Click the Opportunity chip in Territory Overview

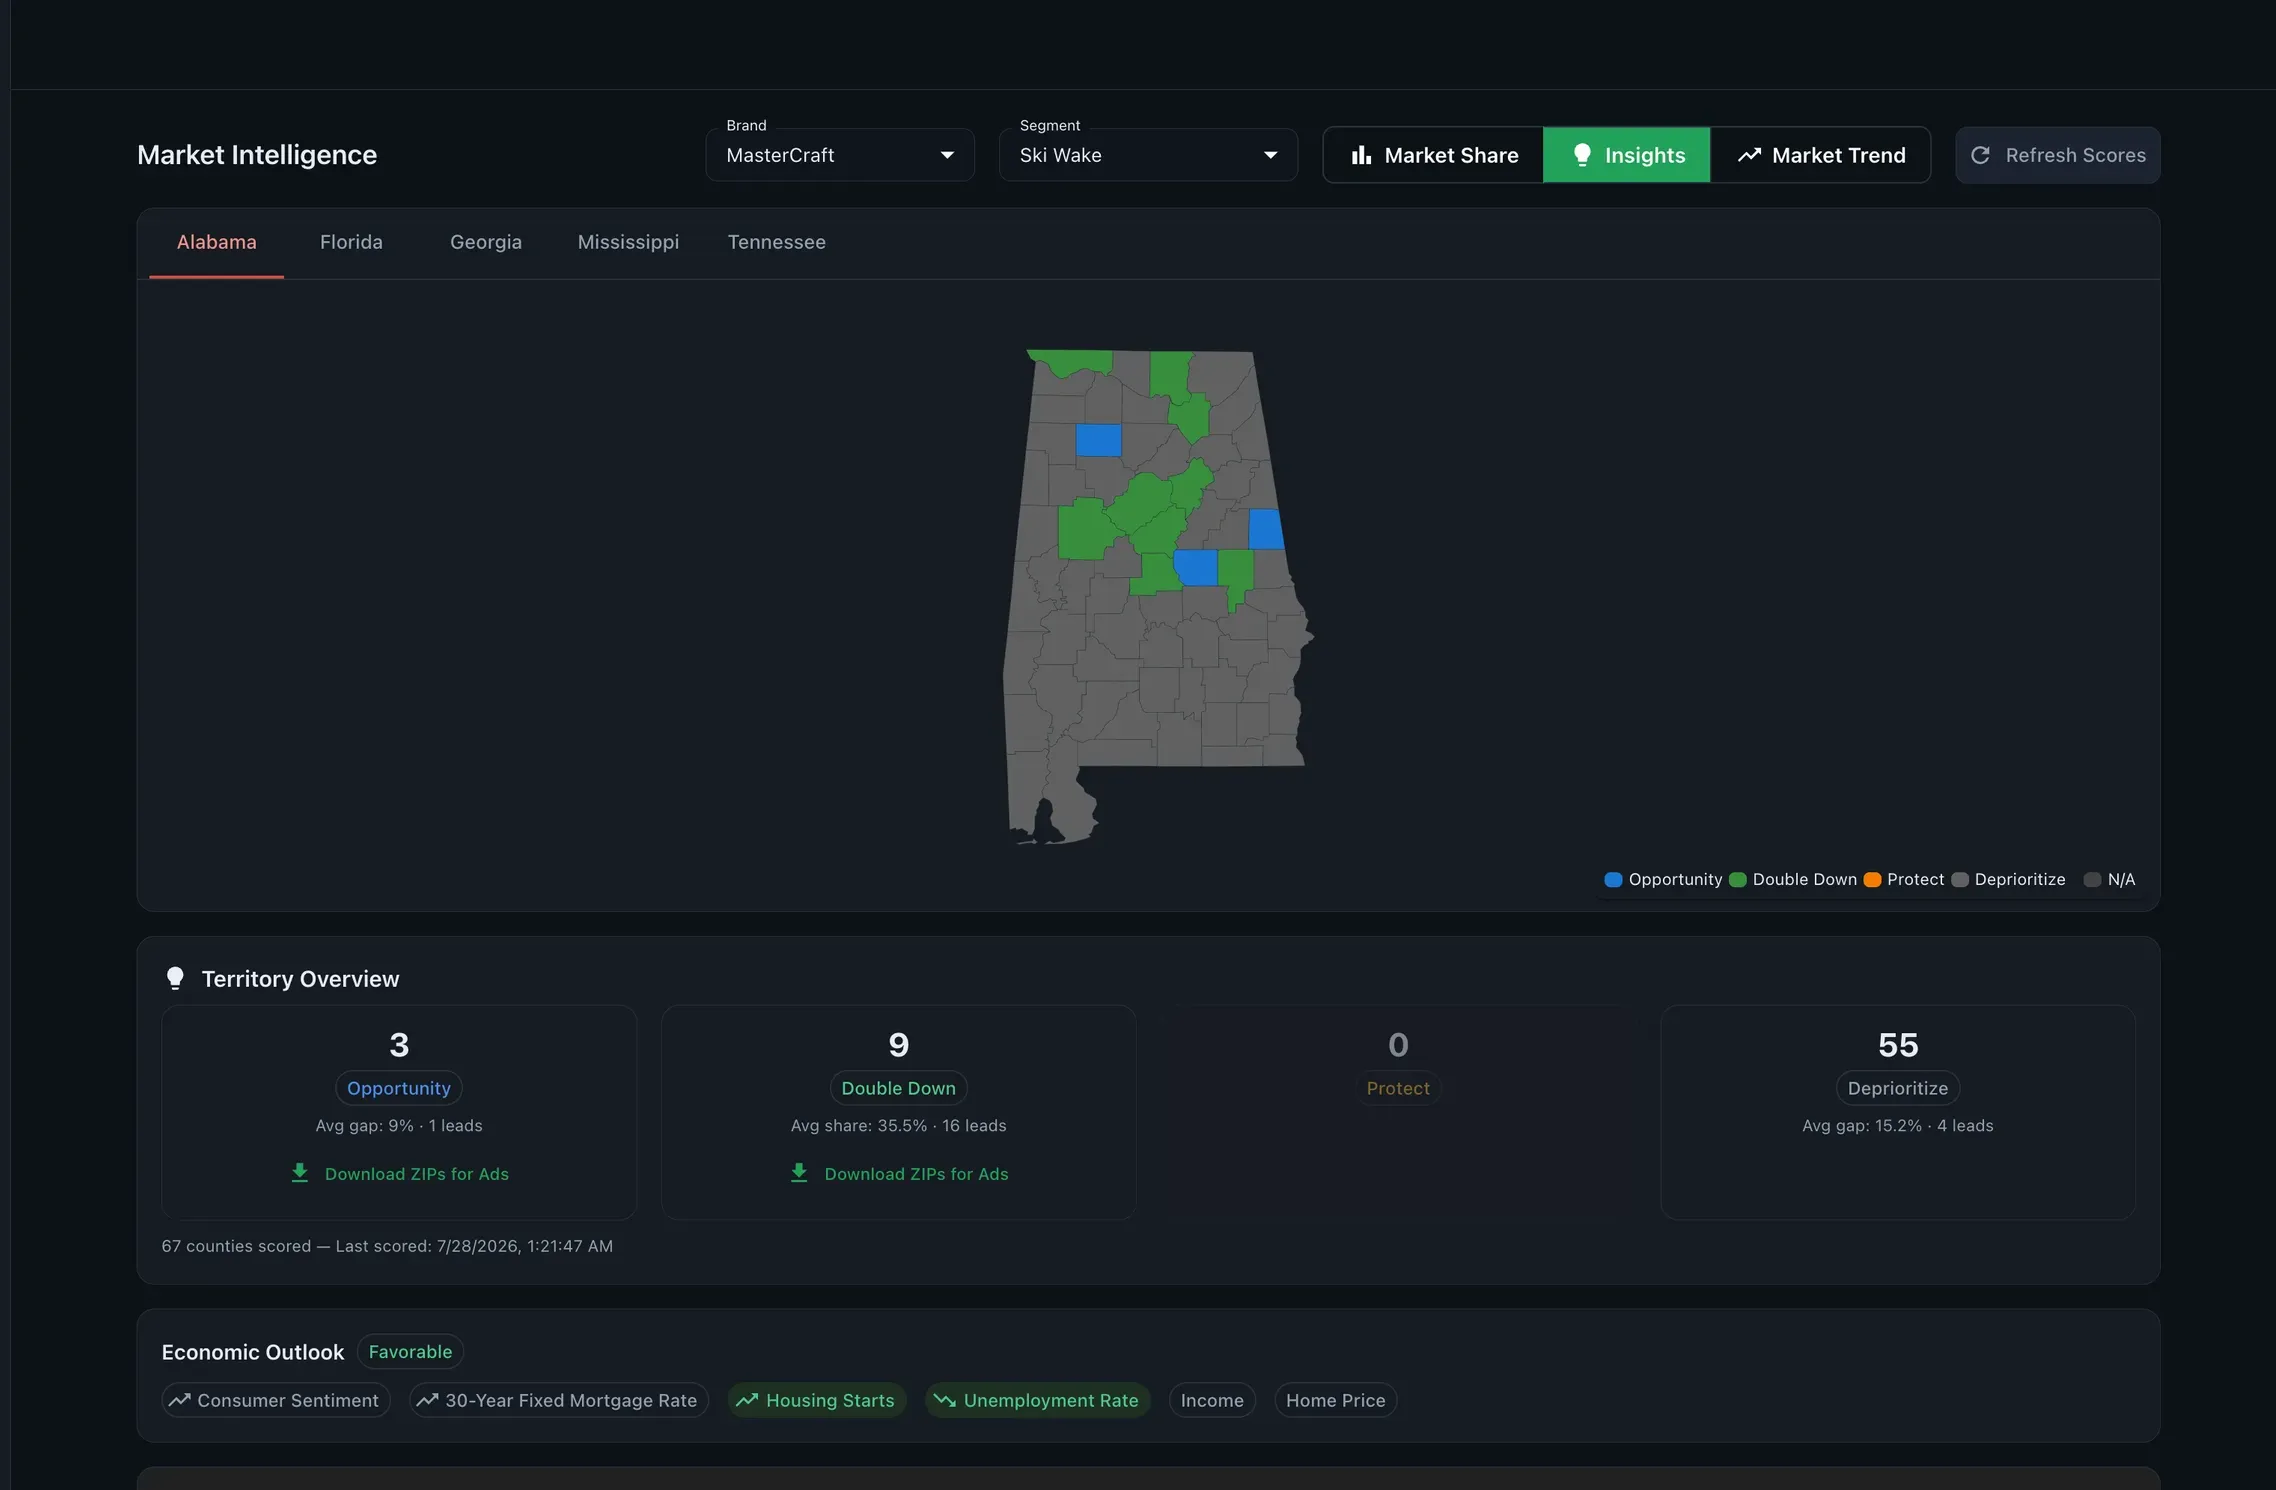tap(399, 1088)
